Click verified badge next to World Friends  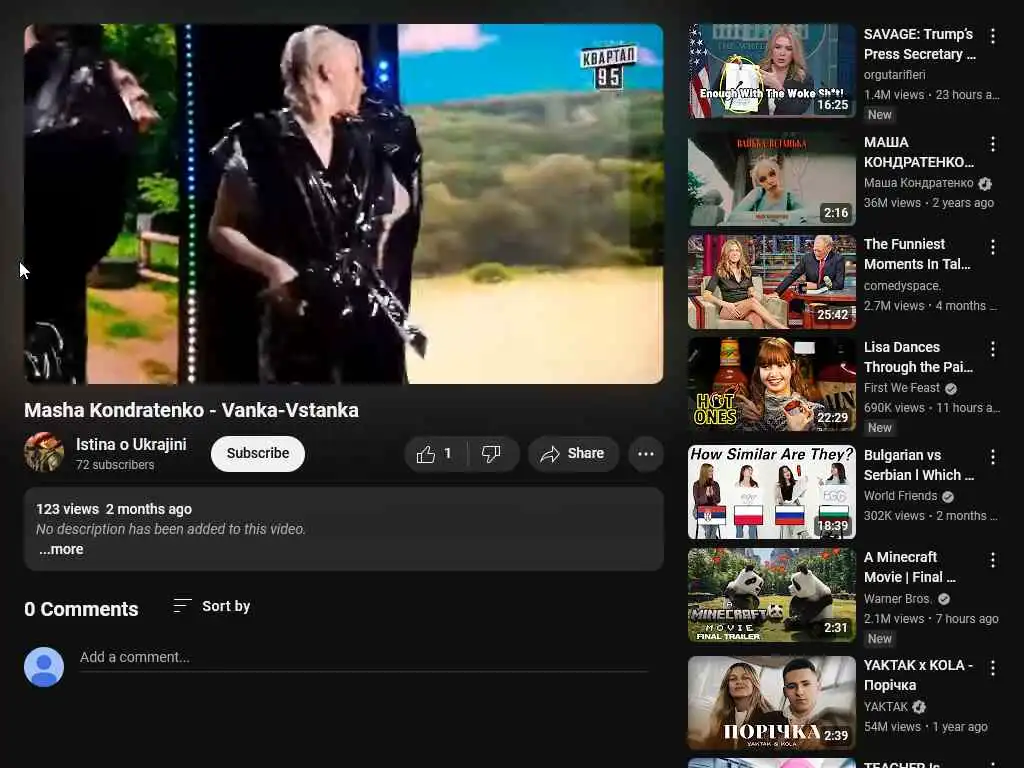tap(948, 496)
